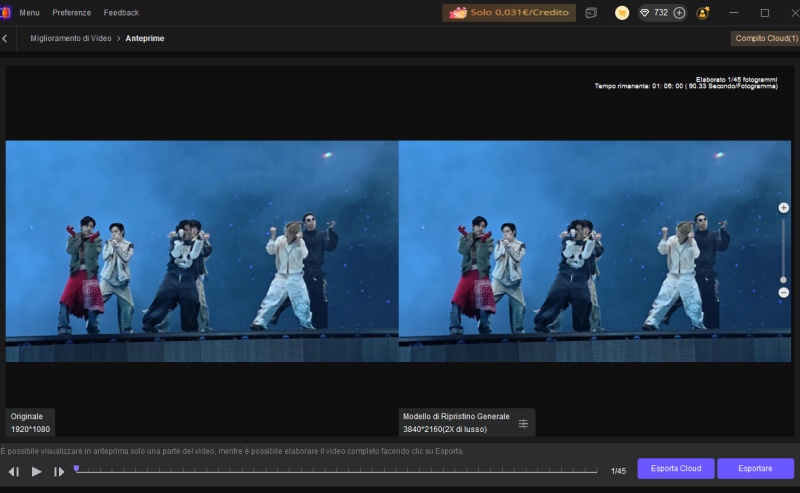The height and width of the screenshot is (493, 800).
Task: Open the shopping cart icon
Action: pyautogui.click(x=621, y=13)
